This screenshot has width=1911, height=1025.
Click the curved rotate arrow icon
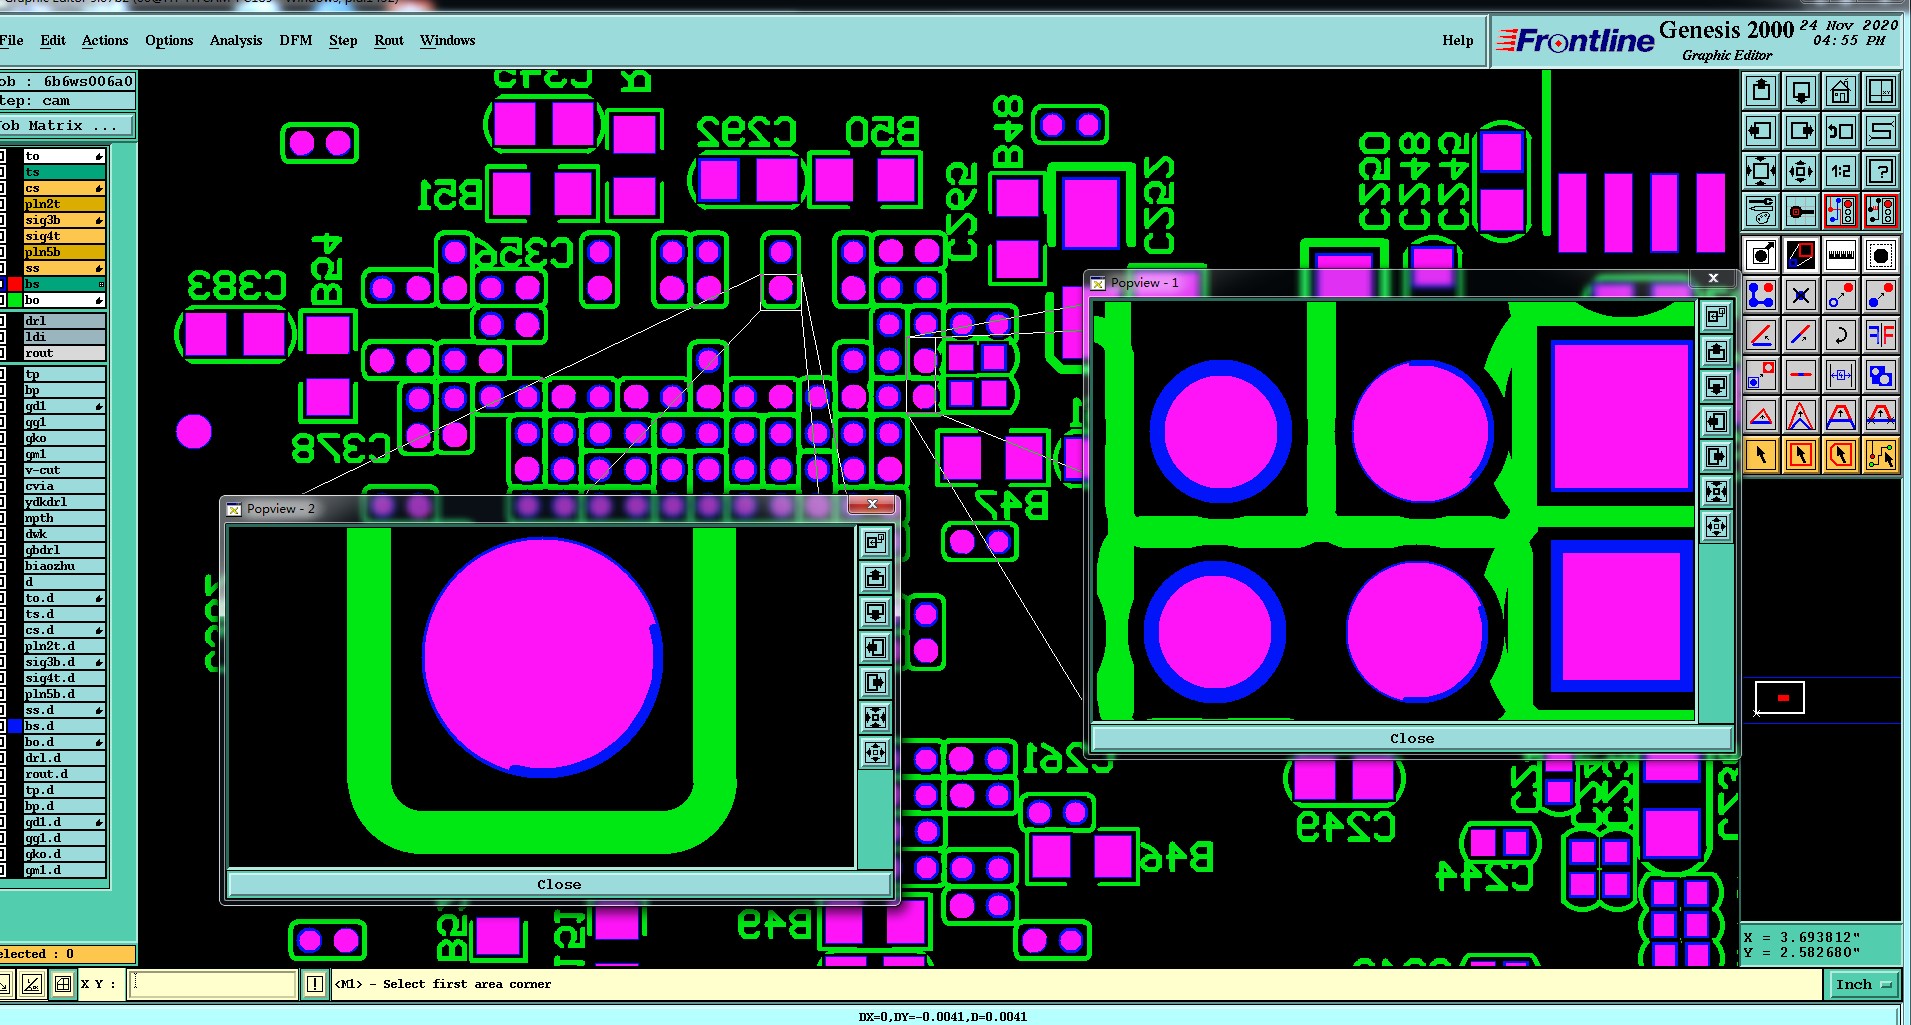pyautogui.click(x=1841, y=335)
